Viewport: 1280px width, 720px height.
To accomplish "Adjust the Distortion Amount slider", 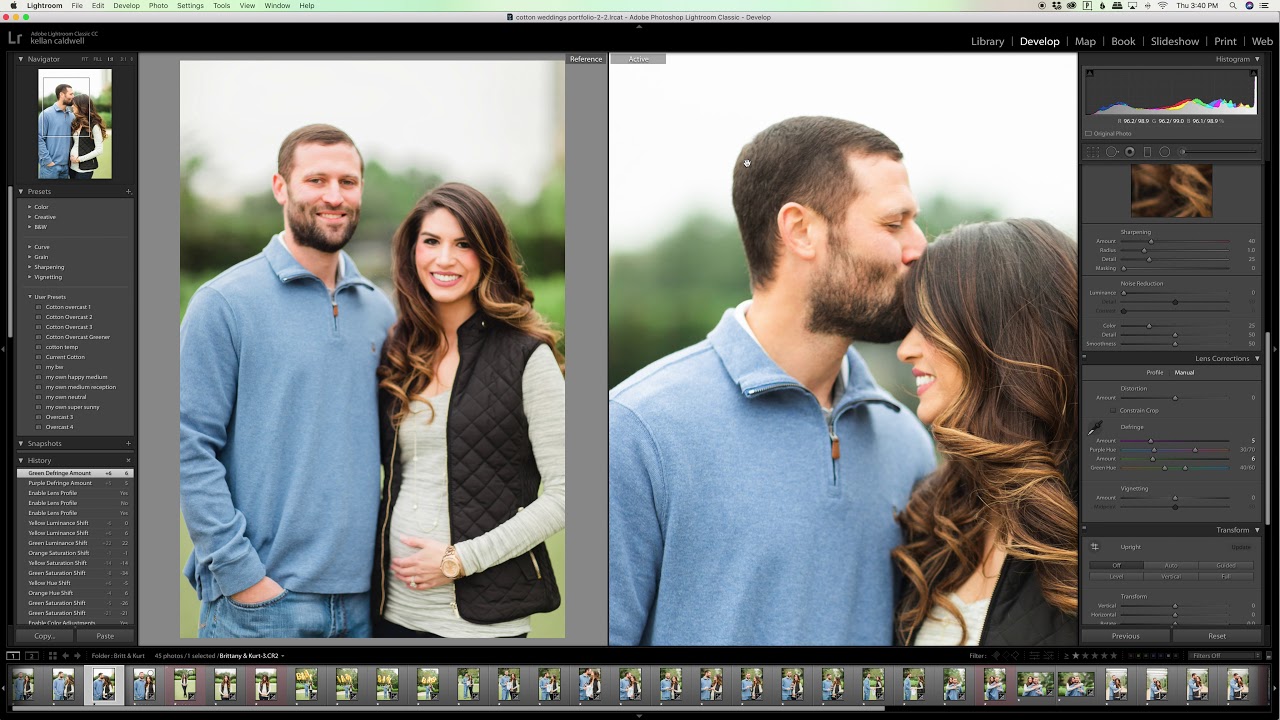I will 1175,398.
